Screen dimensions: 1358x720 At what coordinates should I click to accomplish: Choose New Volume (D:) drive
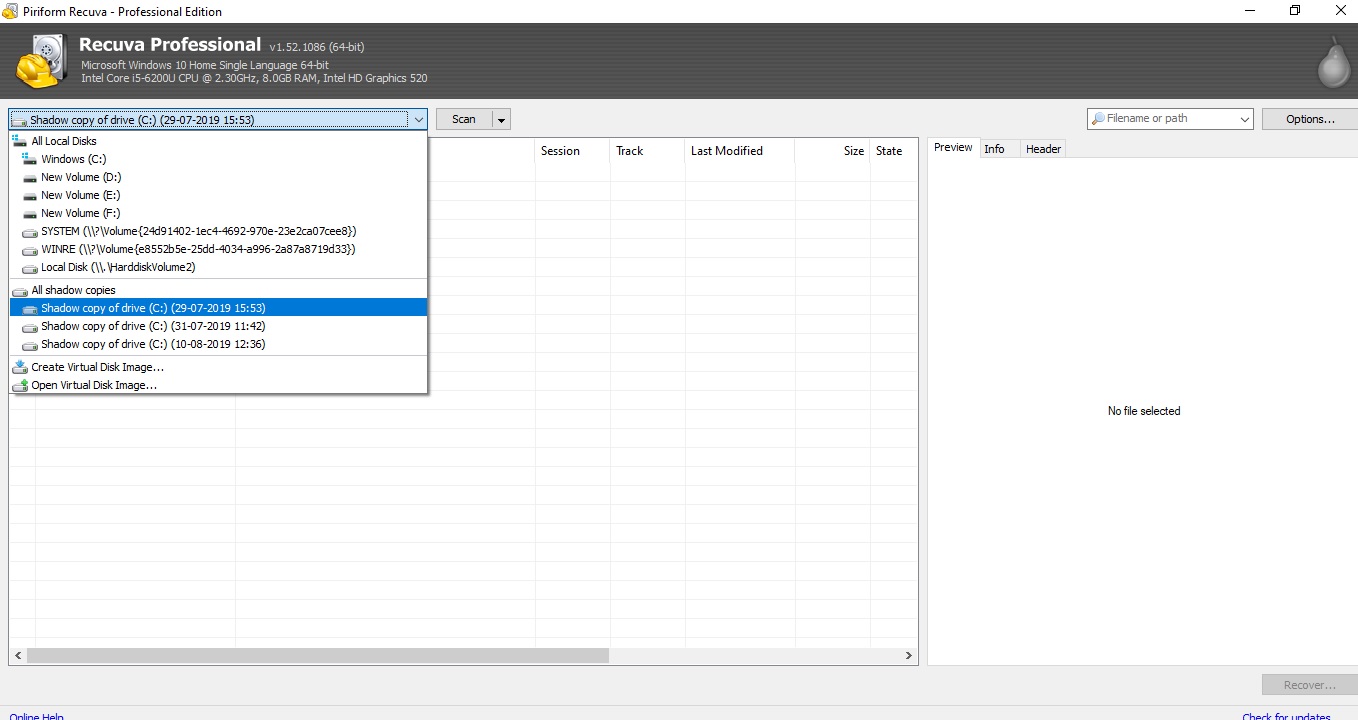coord(218,177)
